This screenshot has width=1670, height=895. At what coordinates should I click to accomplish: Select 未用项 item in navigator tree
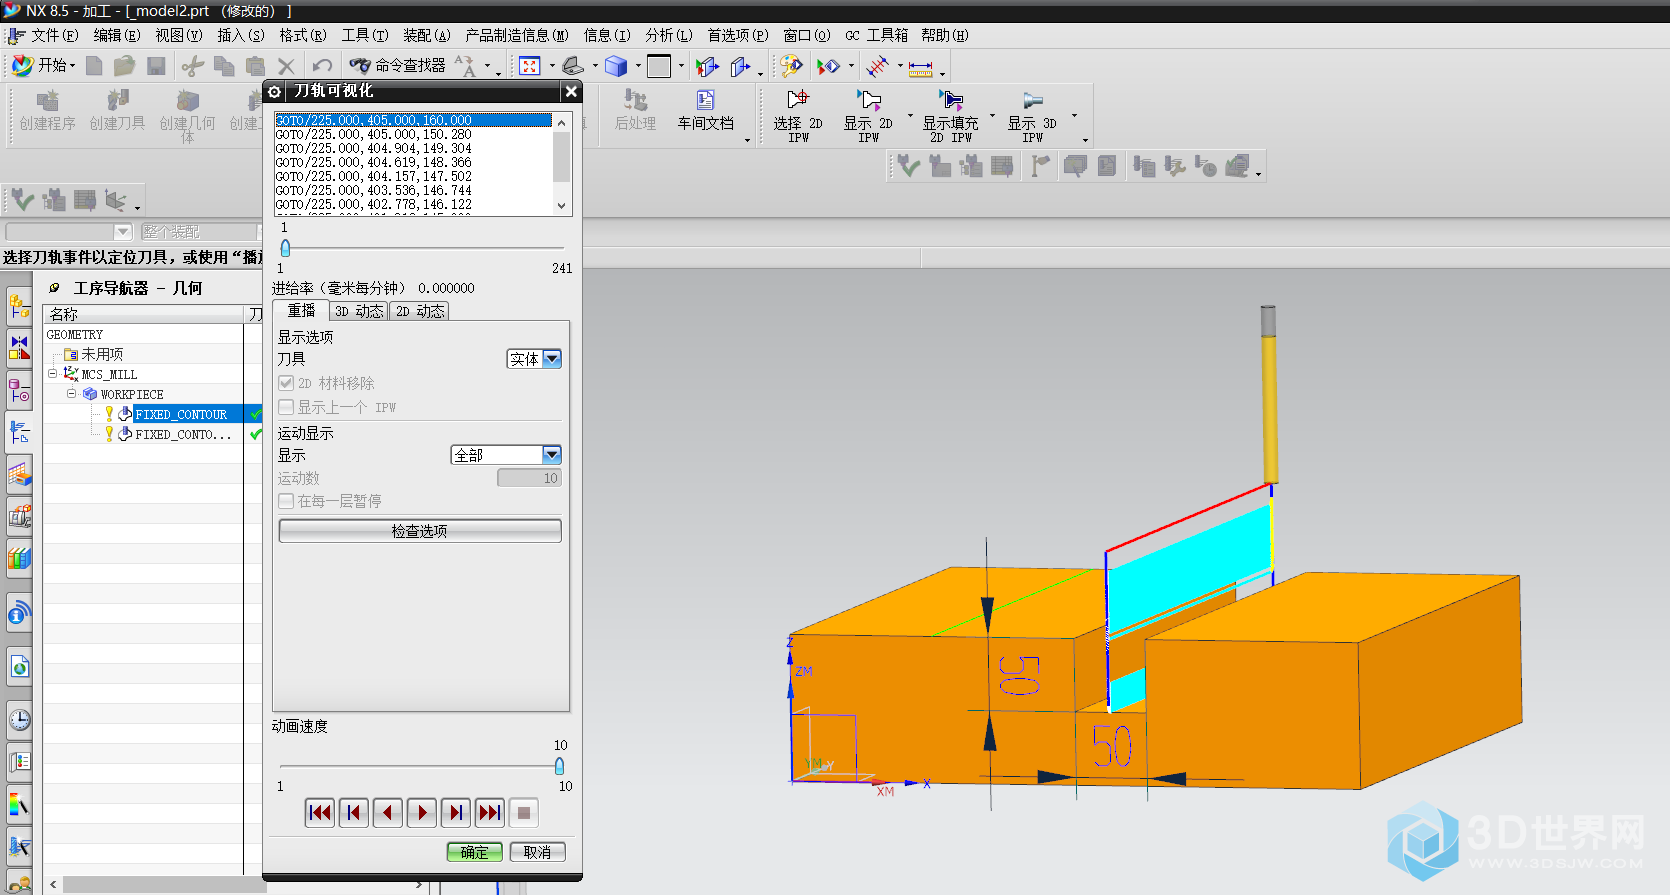click(102, 354)
